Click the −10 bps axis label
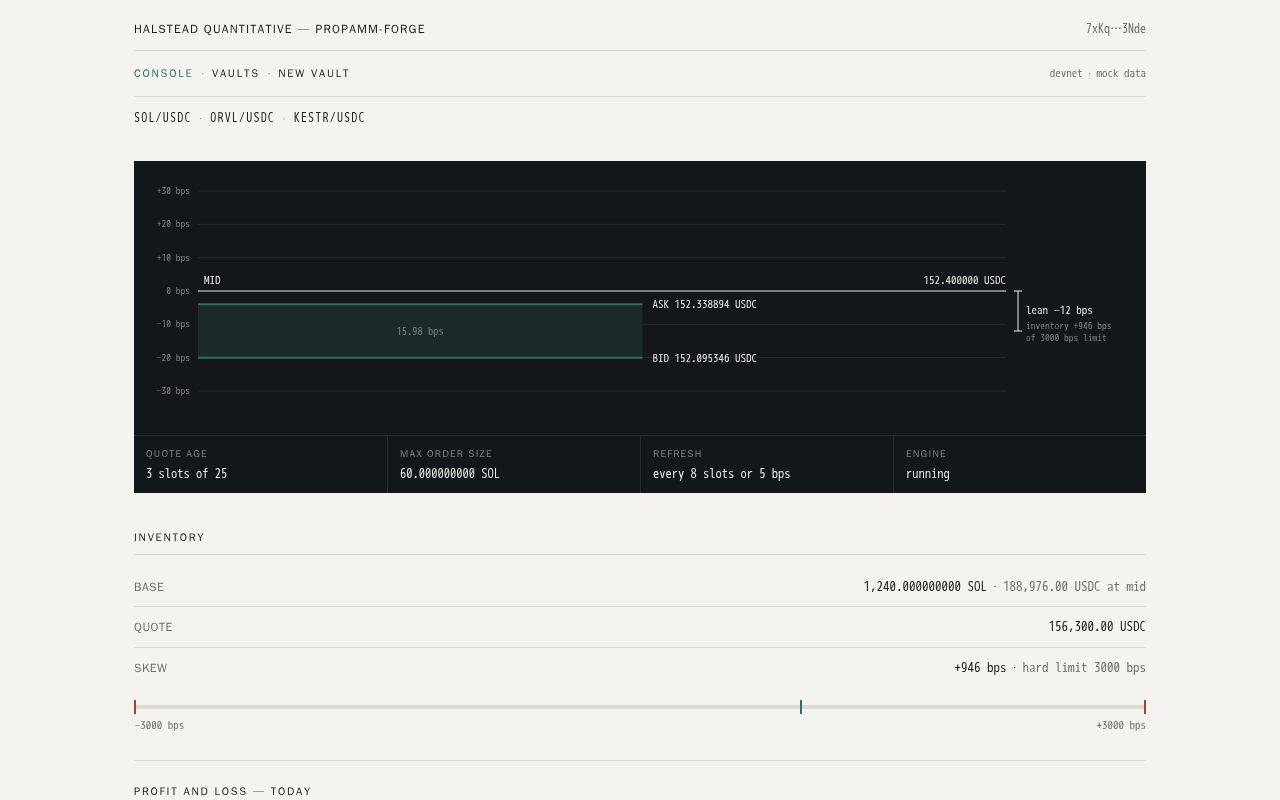 tap(173, 324)
